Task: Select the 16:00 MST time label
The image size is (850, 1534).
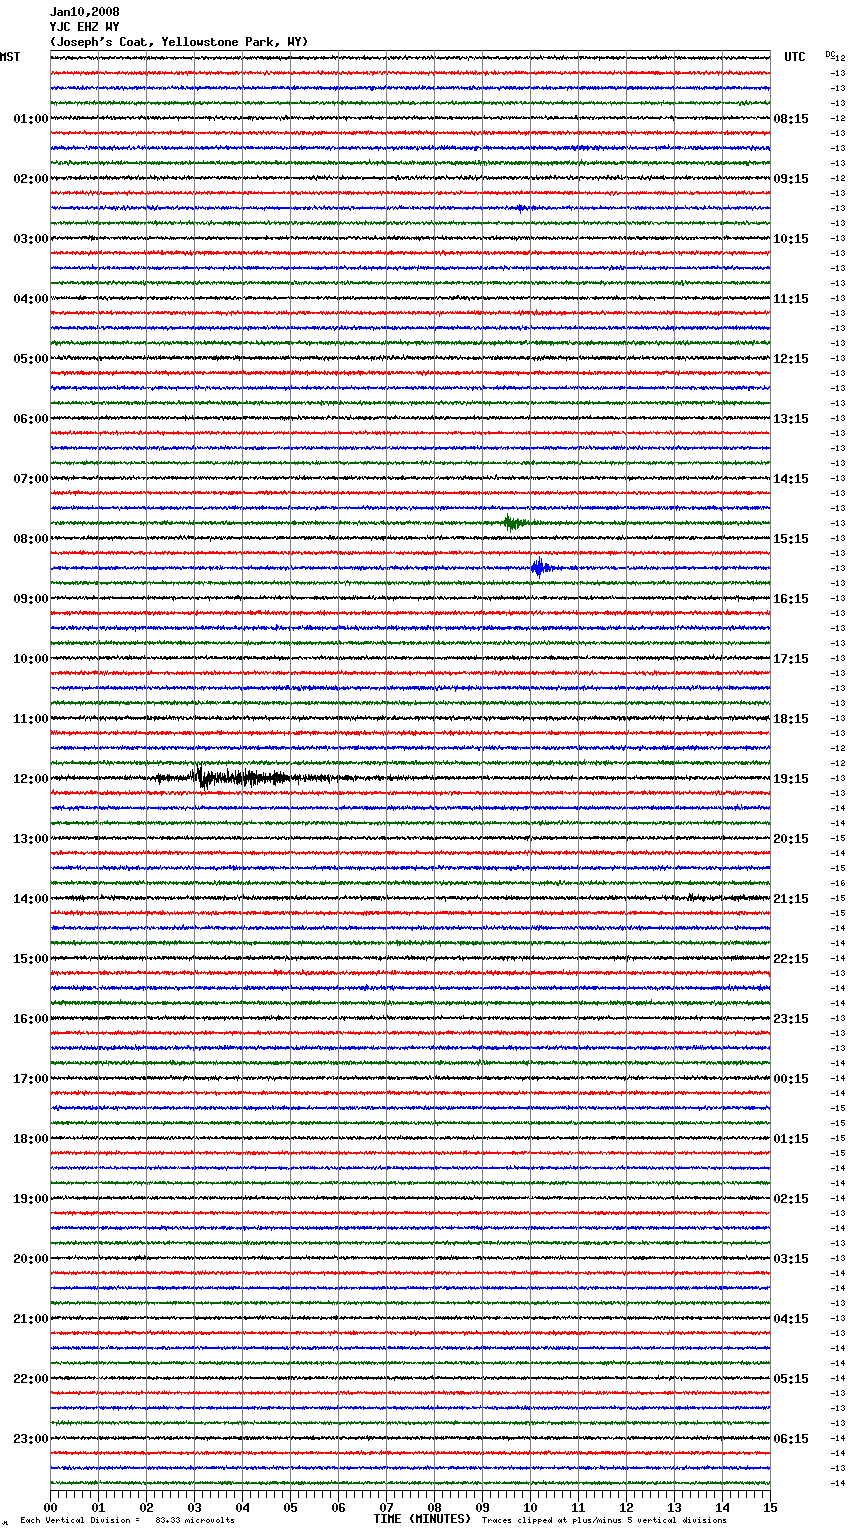Action: tap(31, 1019)
